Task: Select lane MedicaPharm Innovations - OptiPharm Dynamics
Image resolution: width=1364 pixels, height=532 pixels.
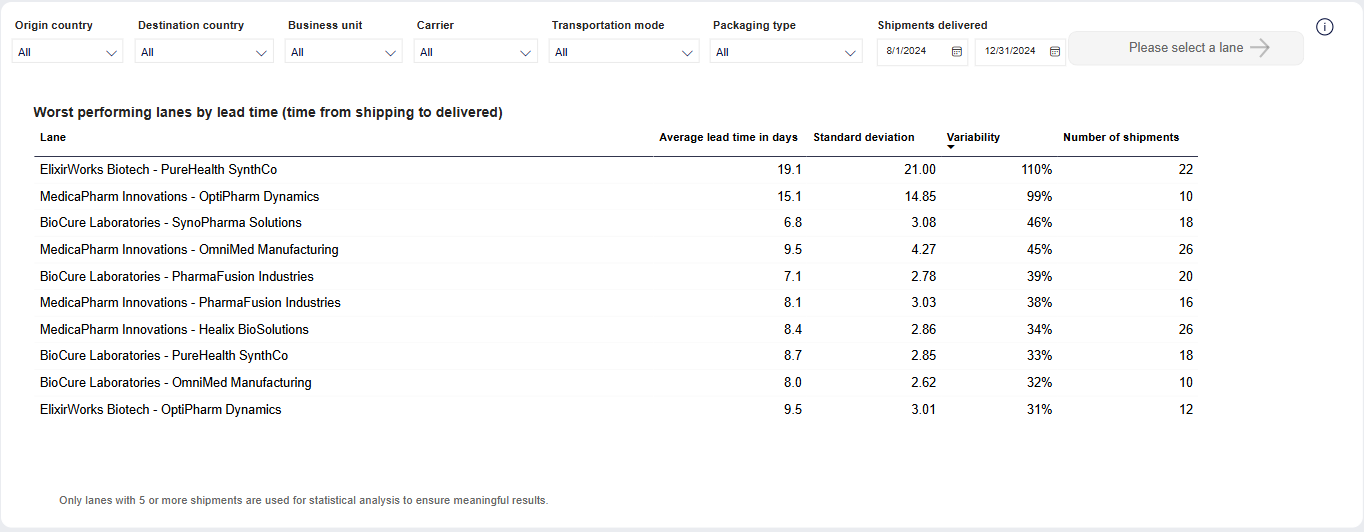Action: 179,196
